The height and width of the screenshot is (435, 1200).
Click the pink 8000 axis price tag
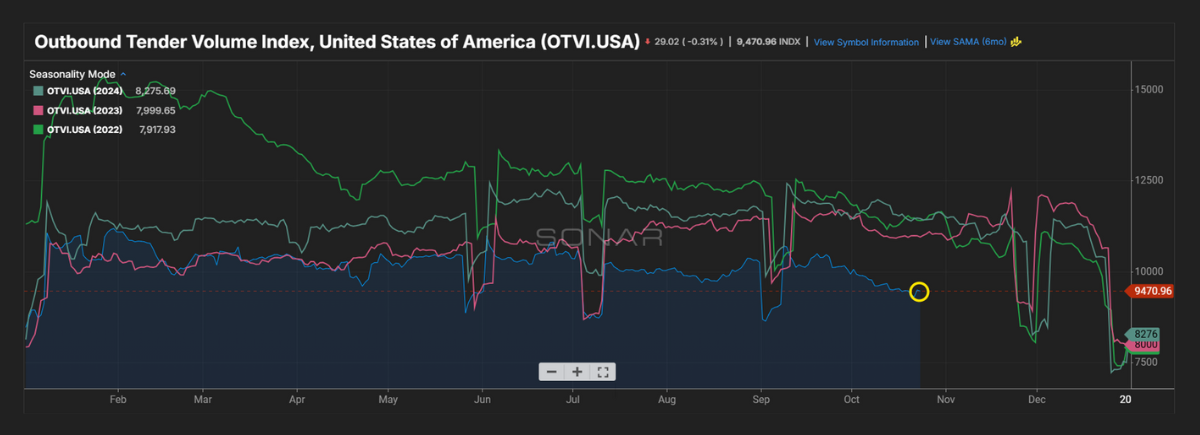click(x=1146, y=345)
